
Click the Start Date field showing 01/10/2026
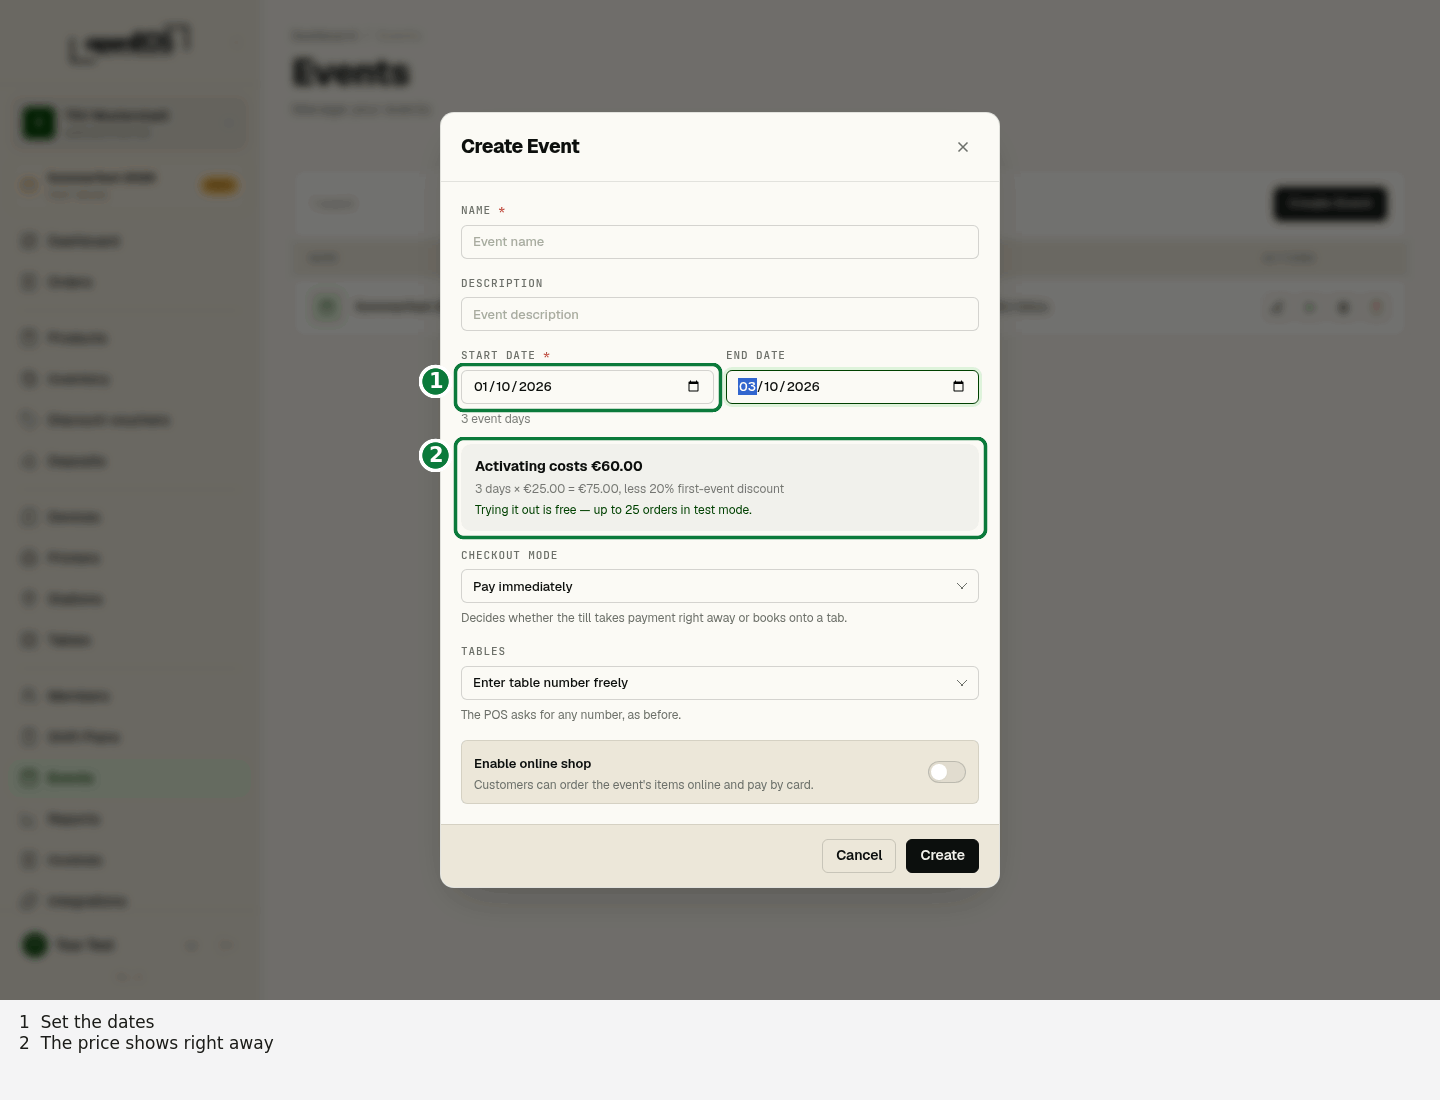pos(588,387)
